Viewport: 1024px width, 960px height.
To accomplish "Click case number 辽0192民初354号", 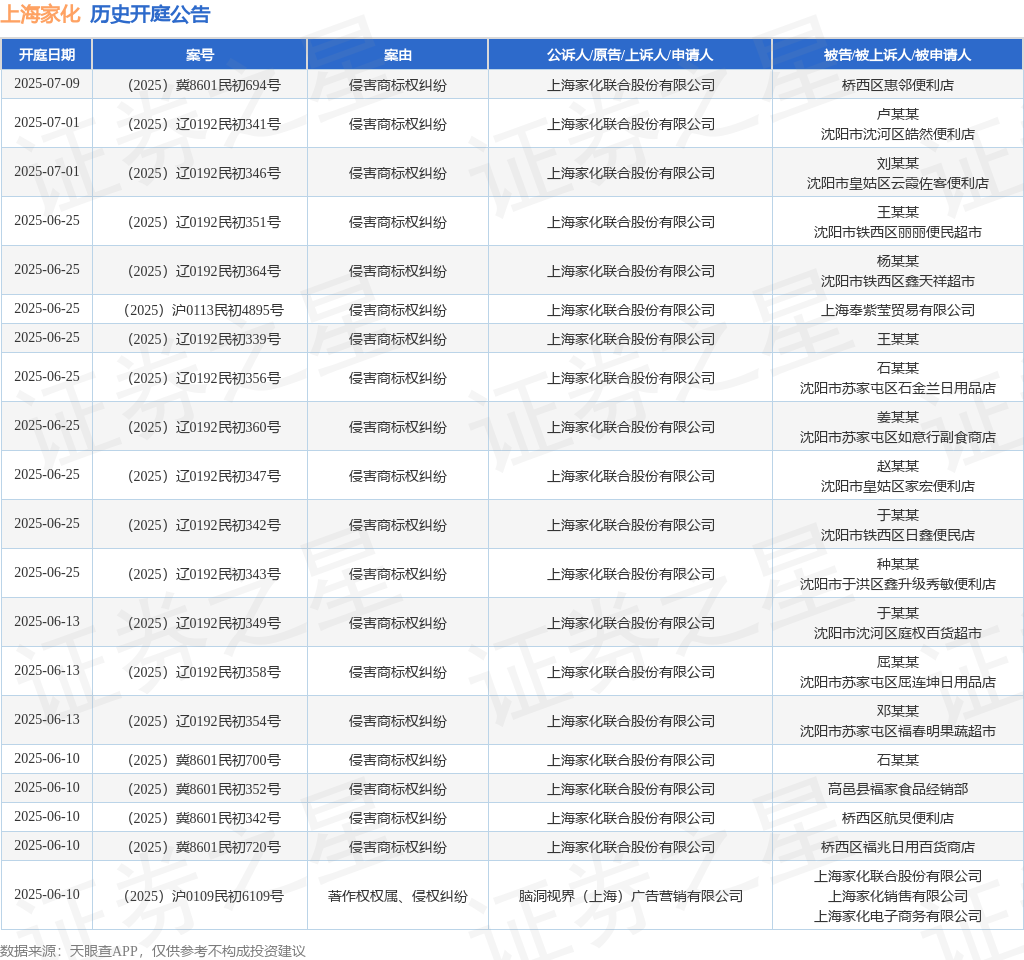I will pos(204,721).
